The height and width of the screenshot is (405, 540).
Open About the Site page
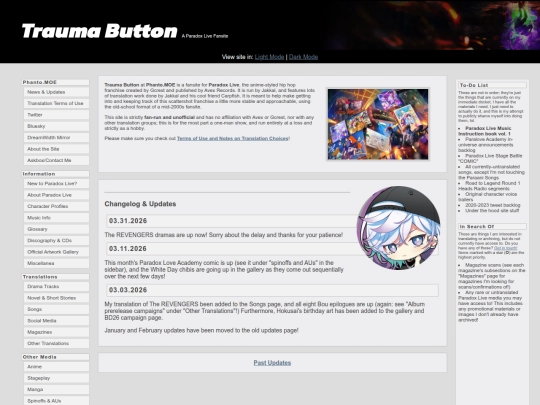coord(56,149)
